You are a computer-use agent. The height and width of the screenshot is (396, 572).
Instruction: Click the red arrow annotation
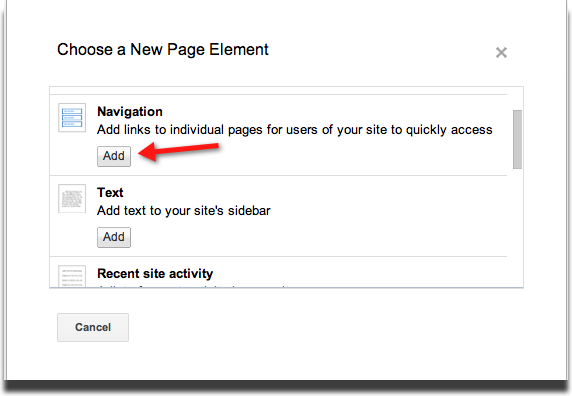[x=179, y=151]
